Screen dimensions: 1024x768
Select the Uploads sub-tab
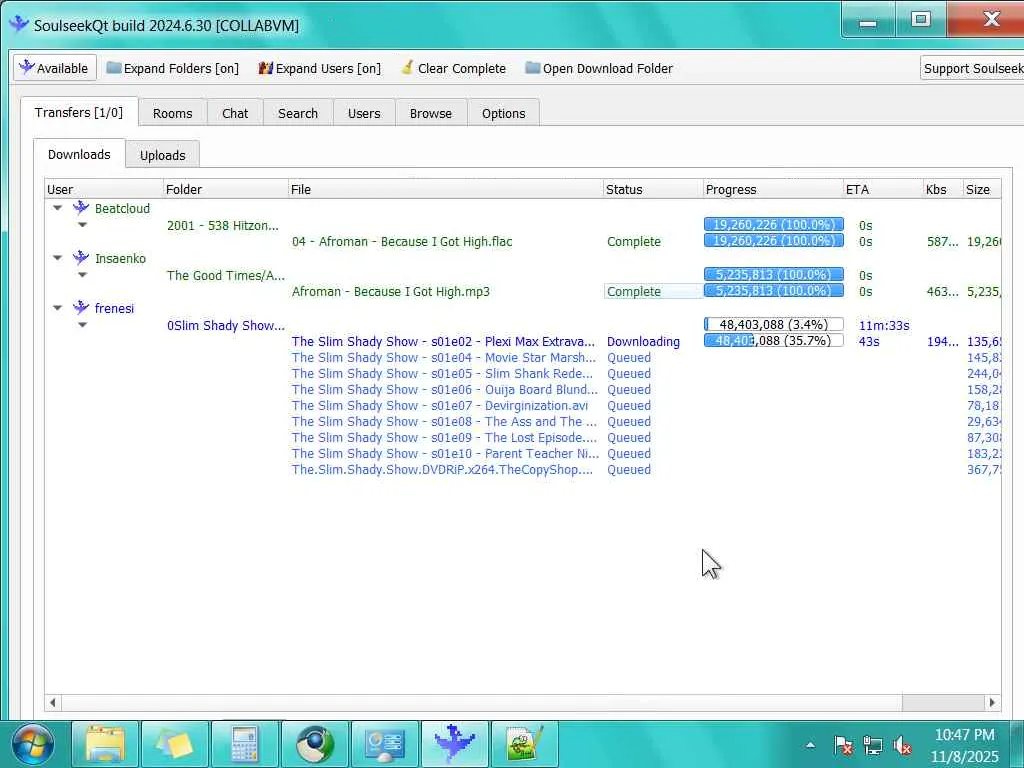pyautogui.click(x=163, y=155)
